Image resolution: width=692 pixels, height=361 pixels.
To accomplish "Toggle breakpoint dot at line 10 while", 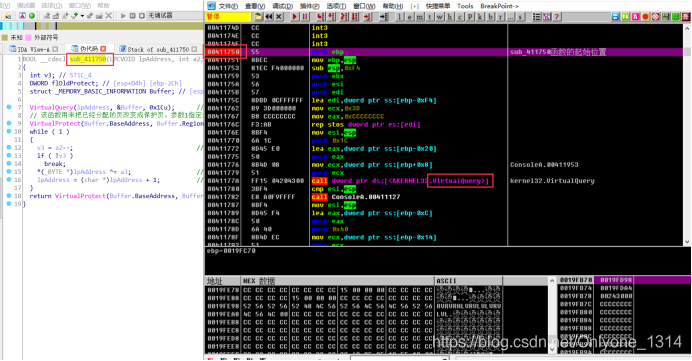I will (x=9, y=132).
